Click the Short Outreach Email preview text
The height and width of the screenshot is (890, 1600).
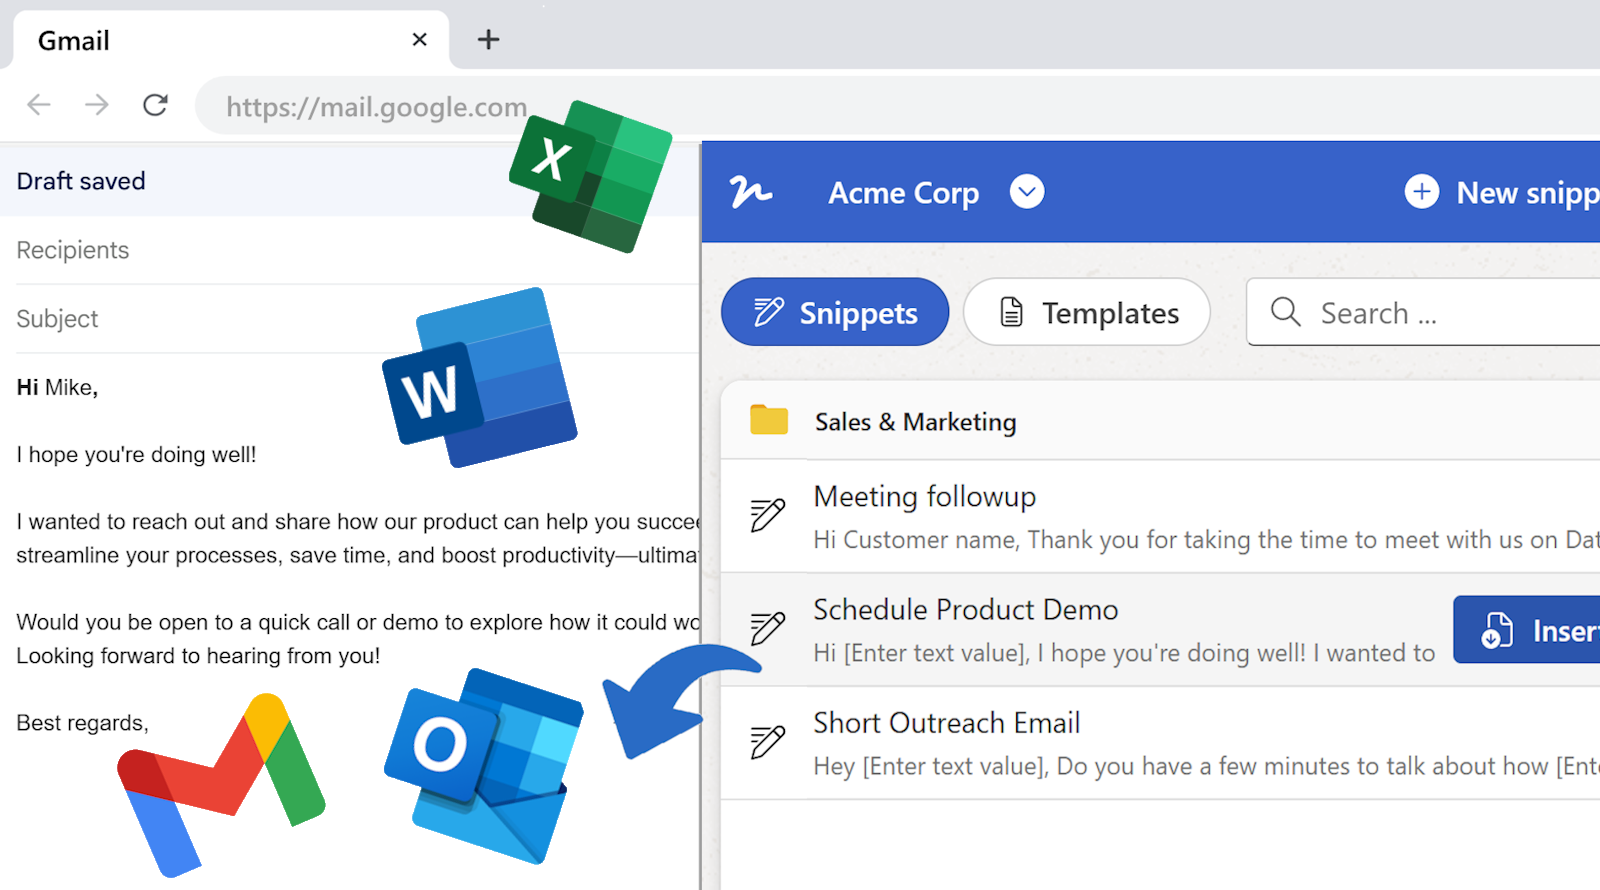coord(1207,767)
